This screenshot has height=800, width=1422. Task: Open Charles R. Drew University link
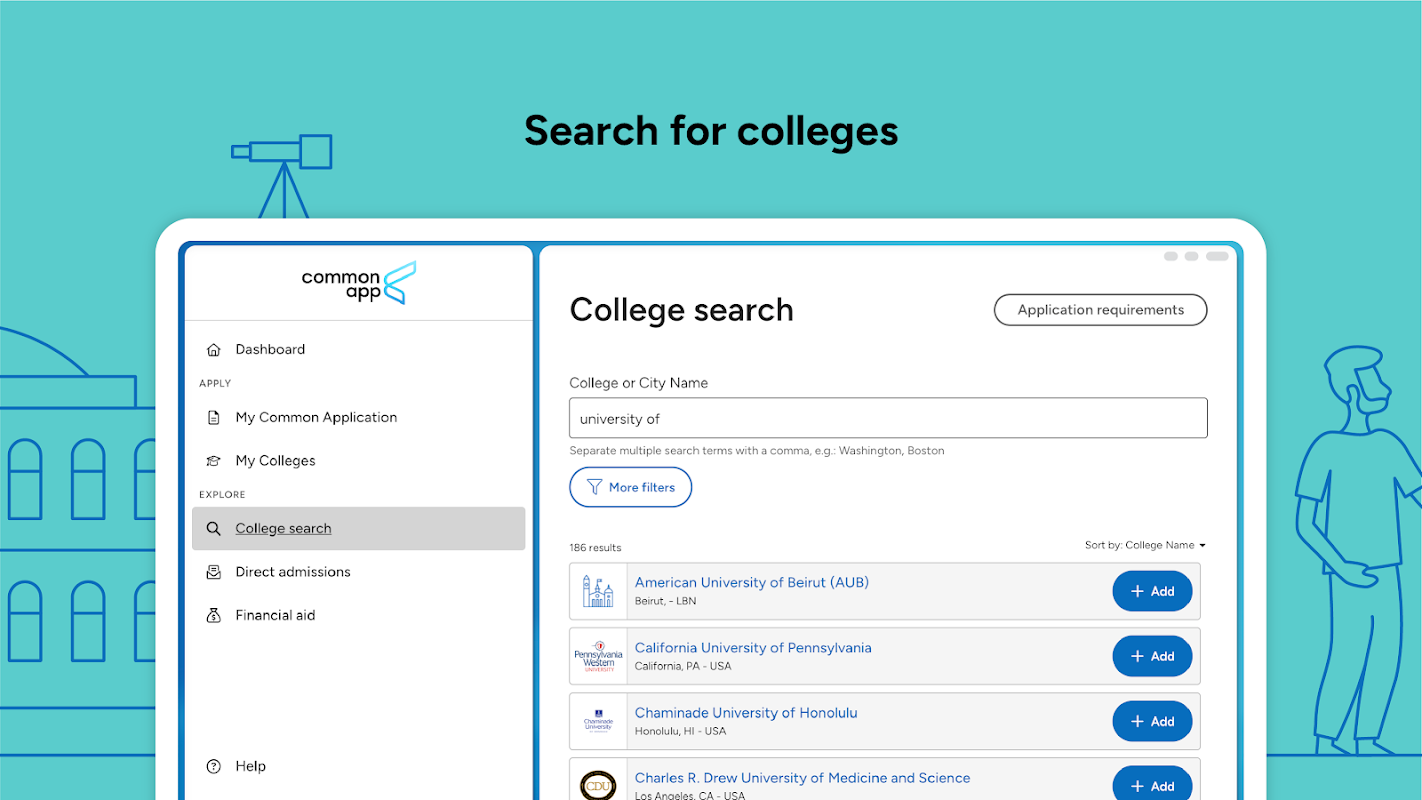pyautogui.click(x=802, y=777)
